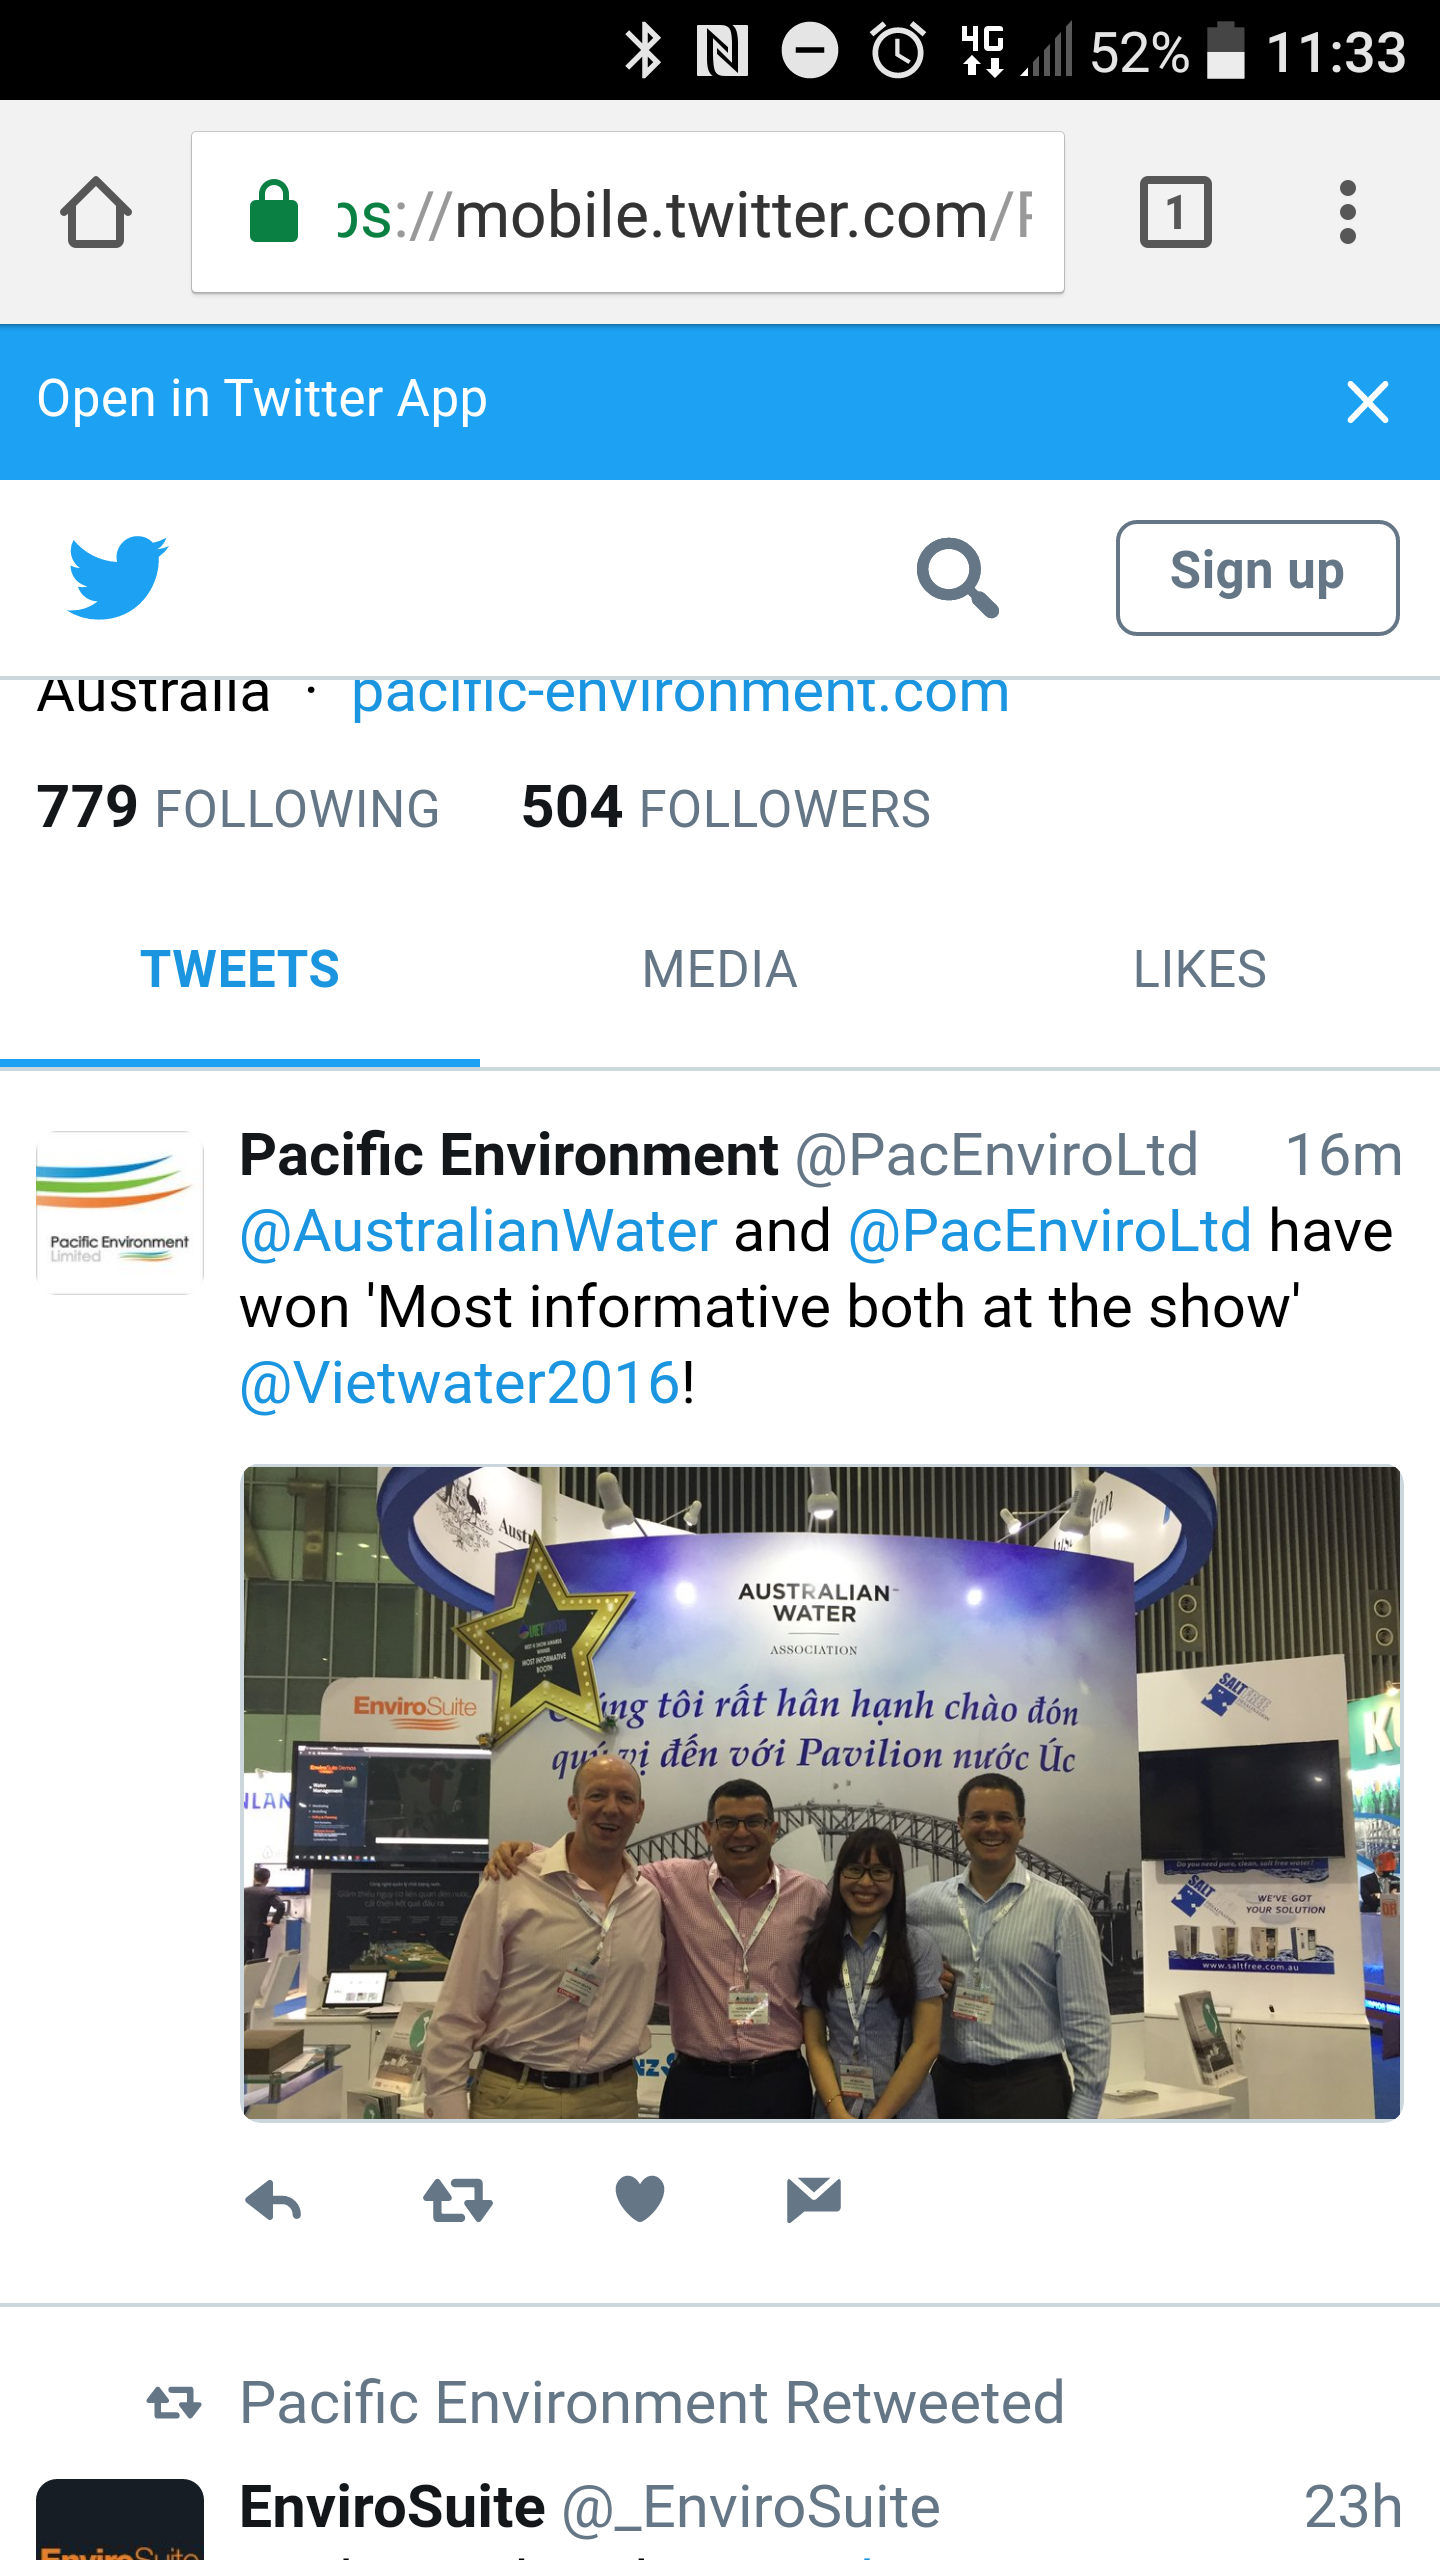Open pacific-environment.com website link
The height and width of the screenshot is (2560, 1440).
pos(680,694)
